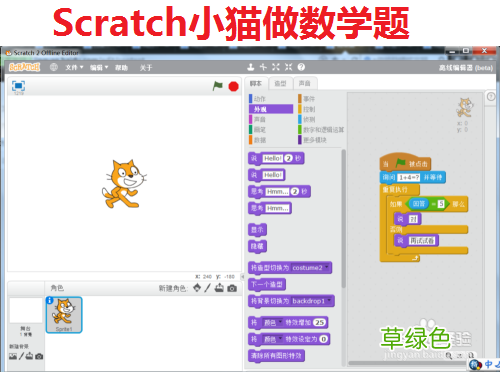Select the shrink sprite tool
Screen dimensions: 500x372
click(288, 67)
